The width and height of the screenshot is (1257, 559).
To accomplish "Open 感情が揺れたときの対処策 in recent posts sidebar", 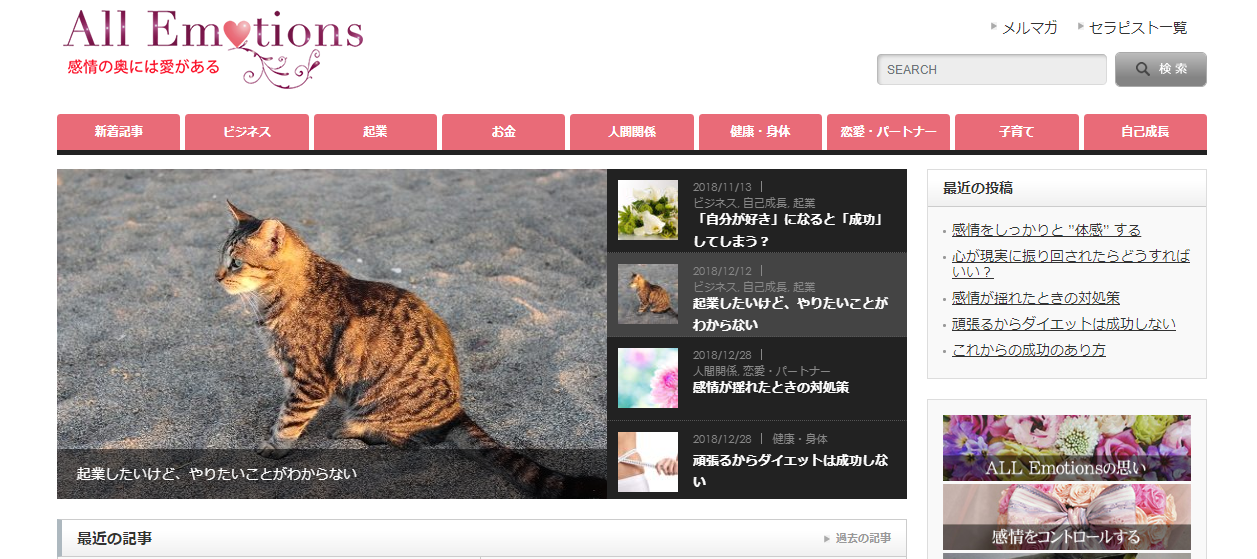I will [x=1036, y=298].
